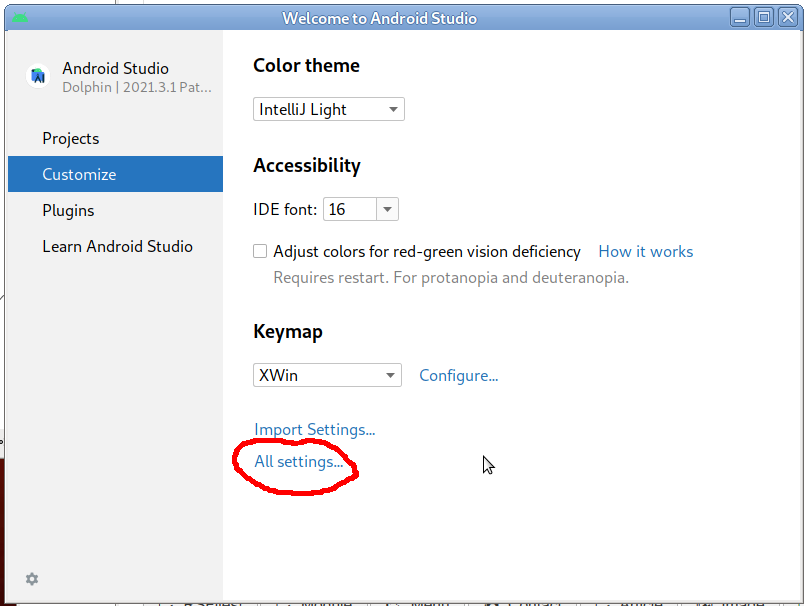Open the color theme combo box

click(328, 109)
